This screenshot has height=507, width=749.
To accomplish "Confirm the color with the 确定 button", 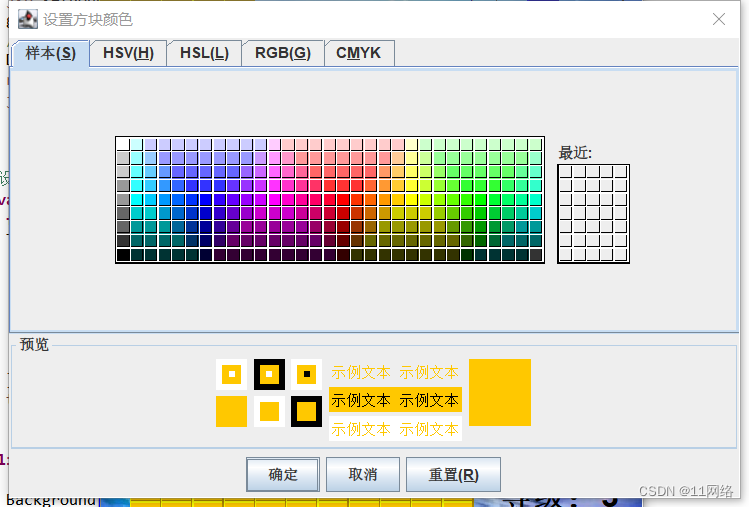I will [283, 475].
